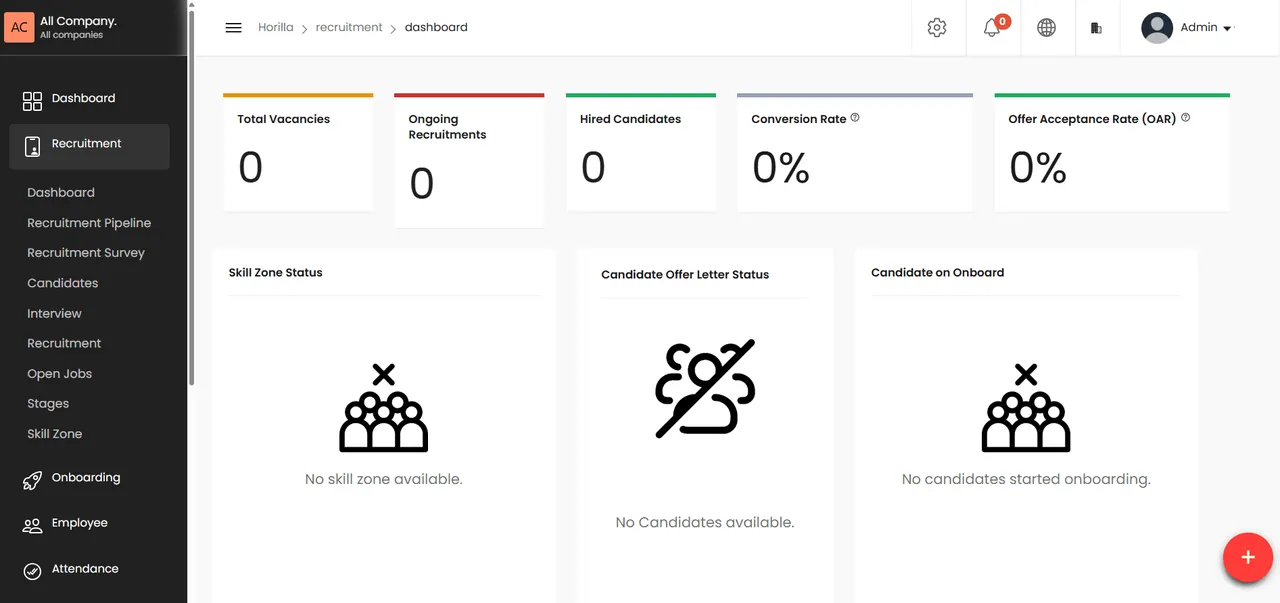Click the Dashboard grid icon in sidebar

click(32, 100)
